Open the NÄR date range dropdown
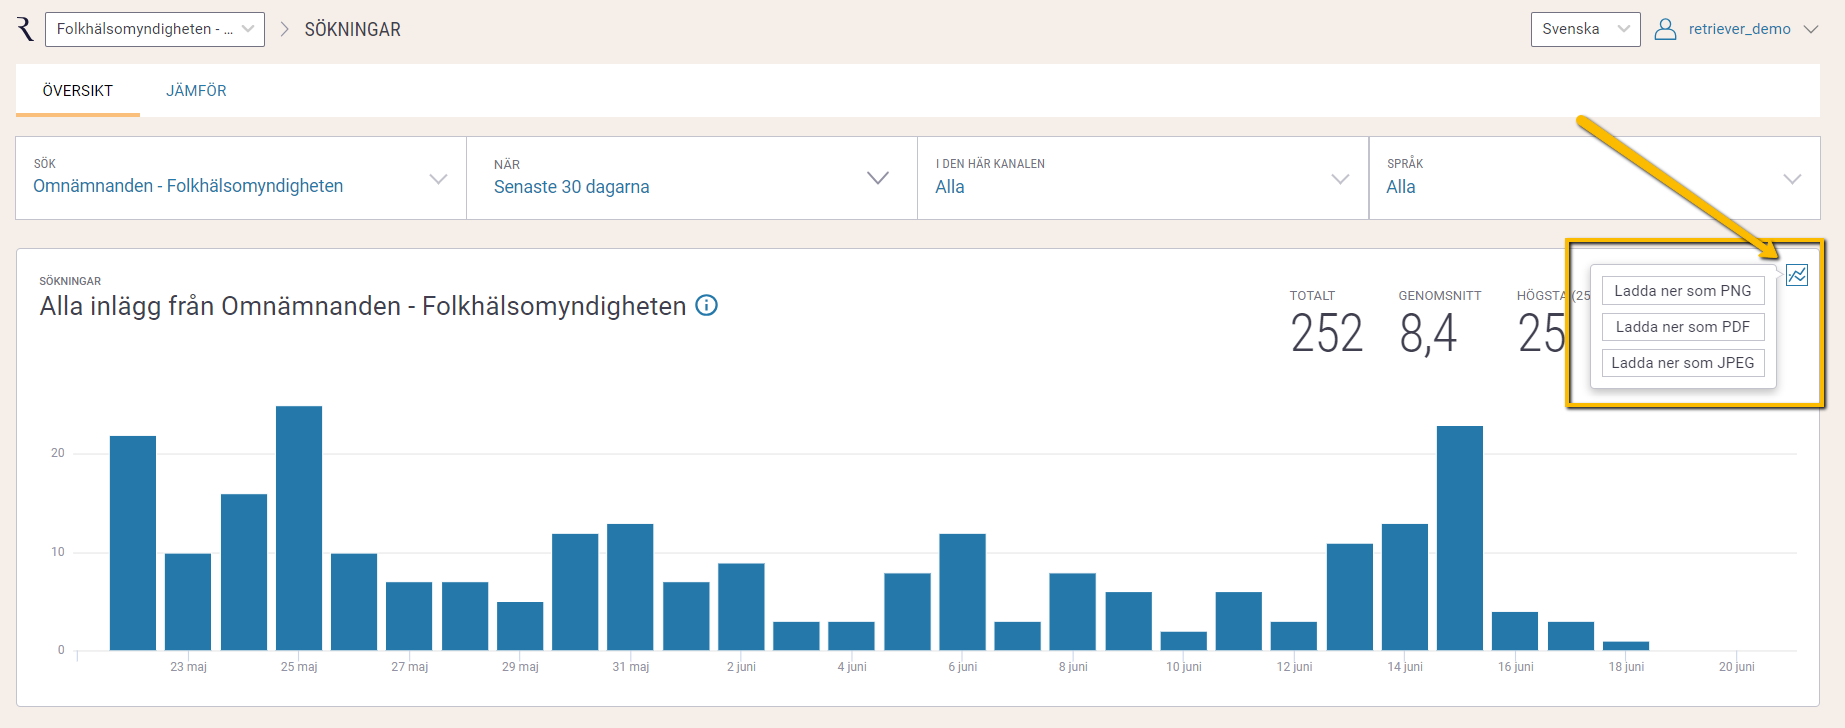Screen dimensions: 1845x728 (692, 178)
